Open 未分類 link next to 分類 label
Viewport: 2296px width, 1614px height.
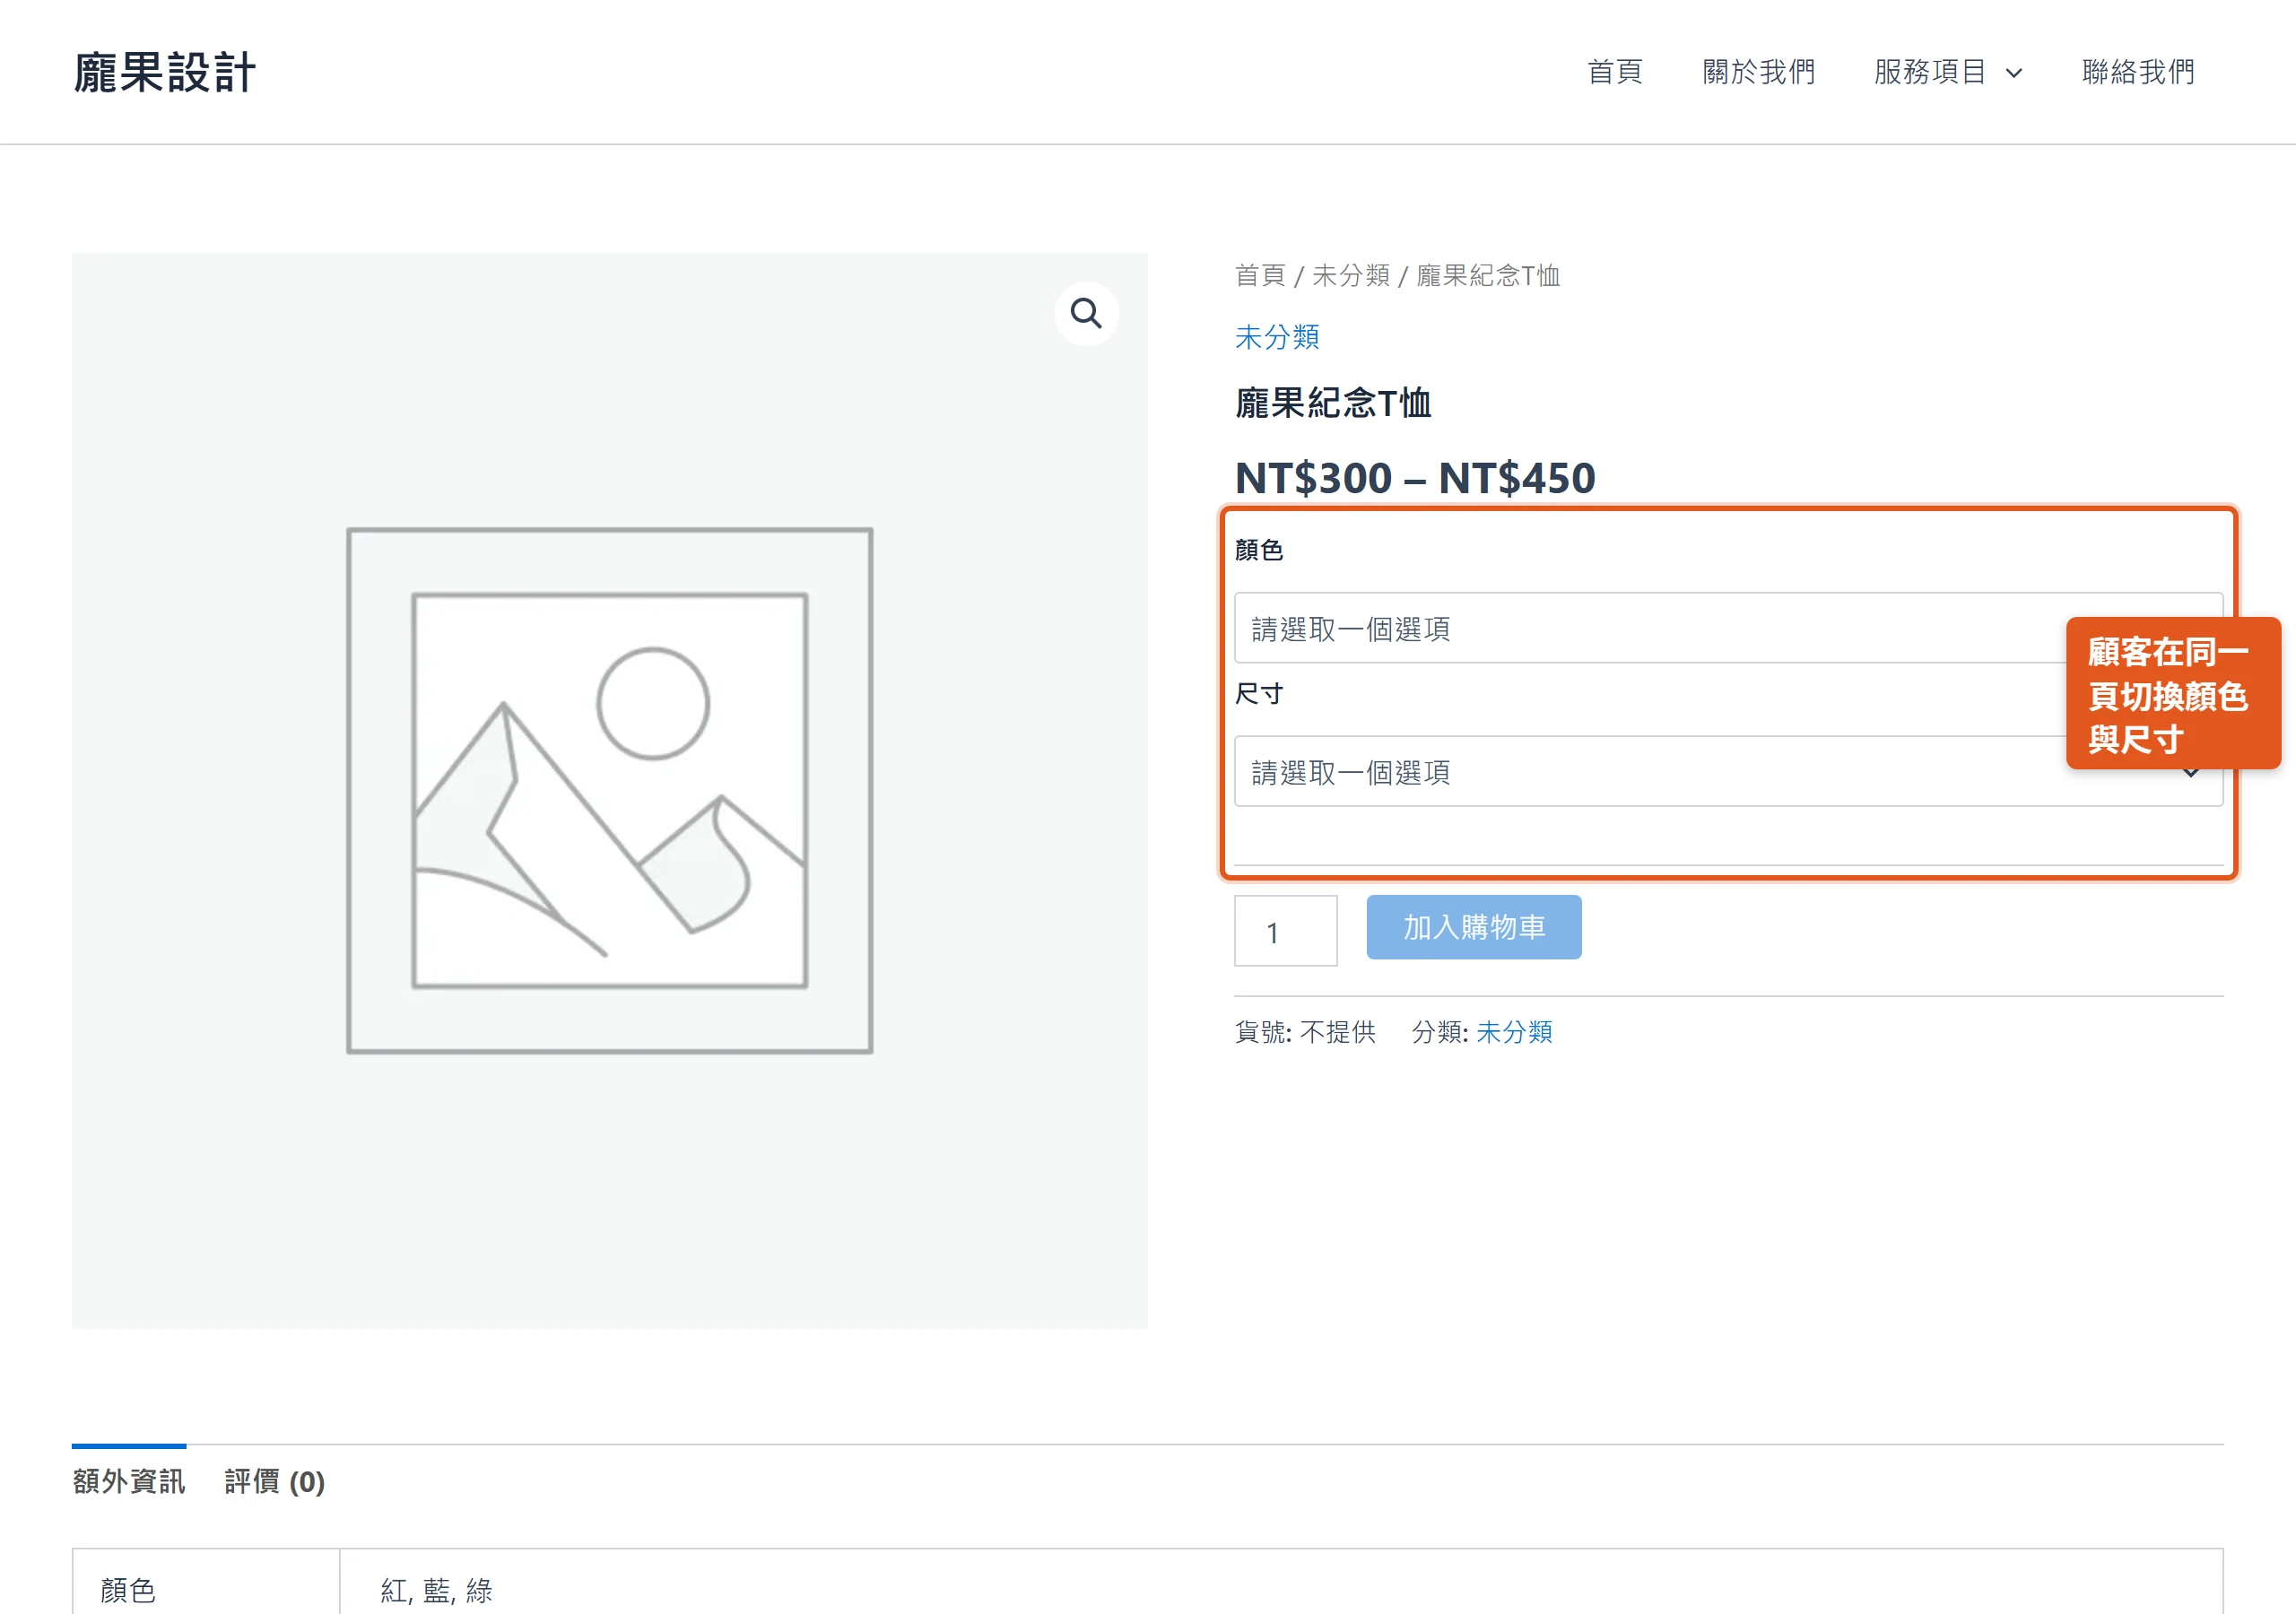[1514, 1032]
